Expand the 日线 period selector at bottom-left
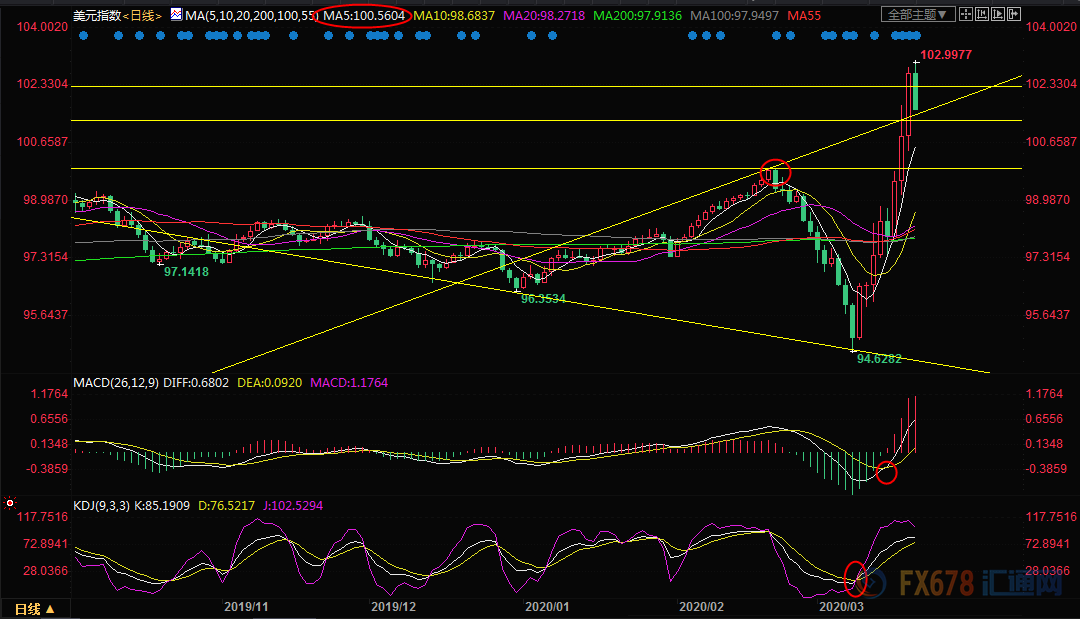This screenshot has width=1080, height=619. click(x=34, y=608)
